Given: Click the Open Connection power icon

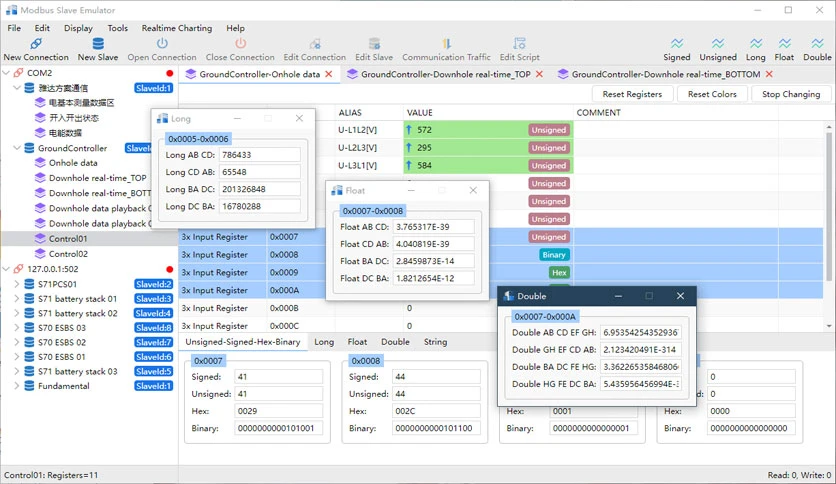Looking at the screenshot, I should tap(162, 43).
